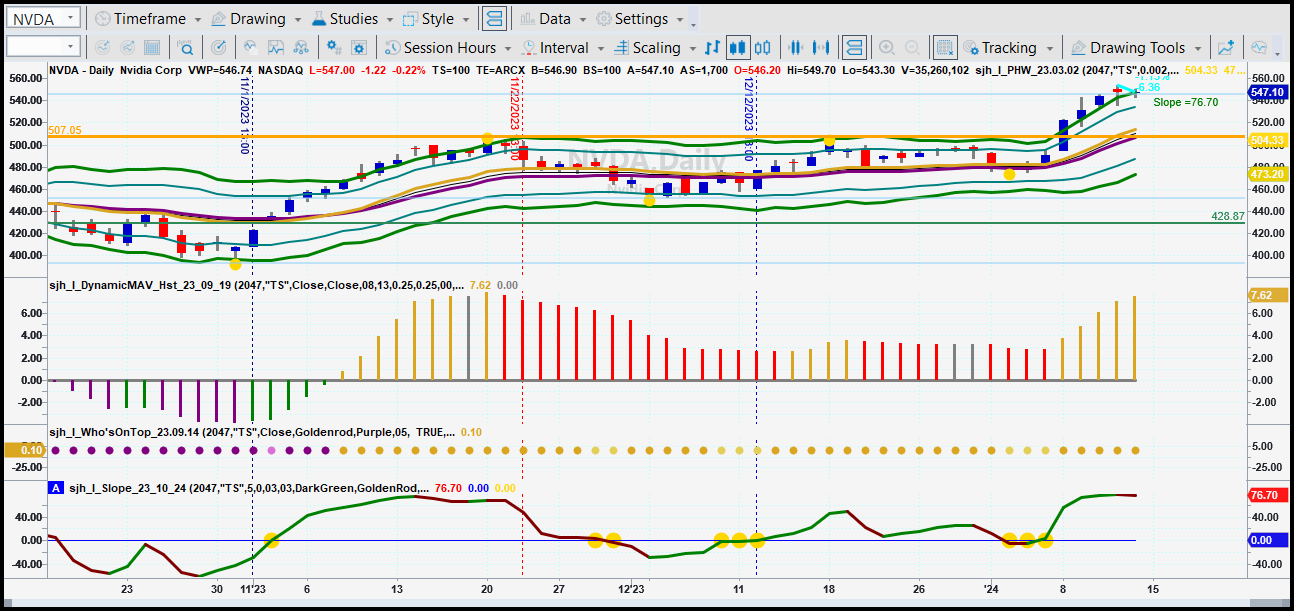1294x611 pixels.
Task: Increase bar spacing with expand icon
Action: pos(822,48)
